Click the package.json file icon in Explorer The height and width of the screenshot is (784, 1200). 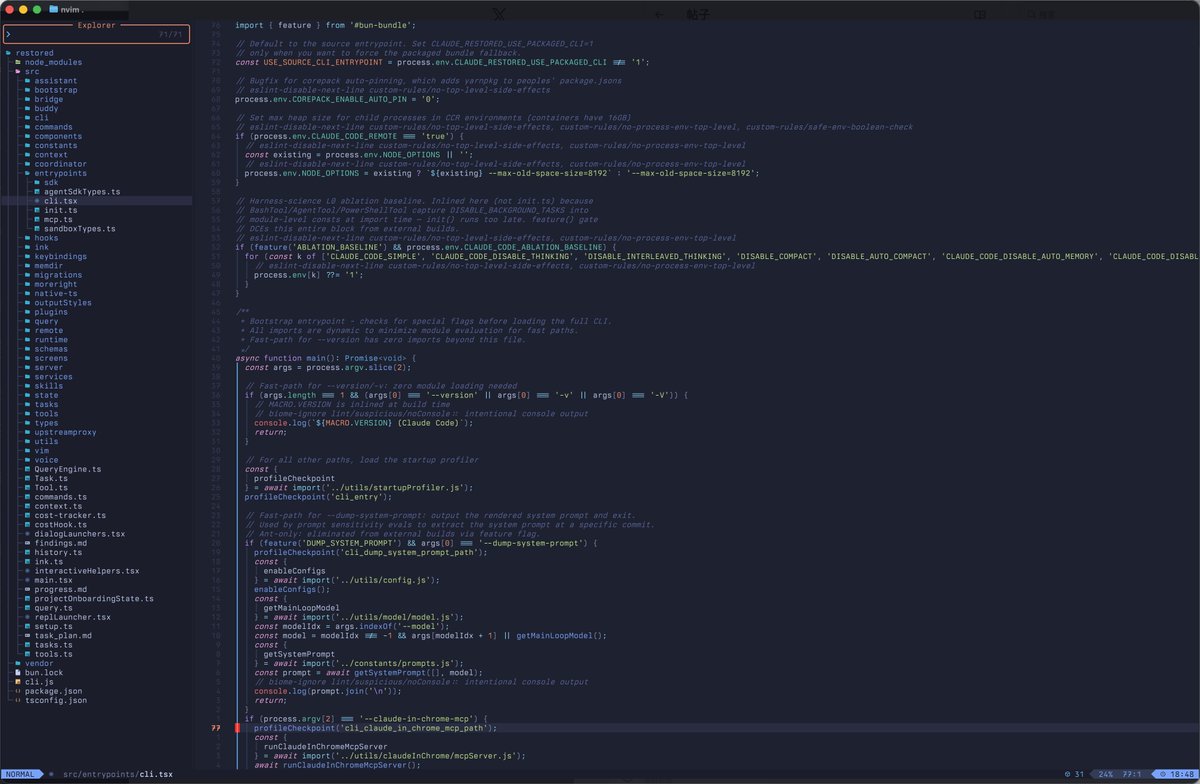(18, 690)
